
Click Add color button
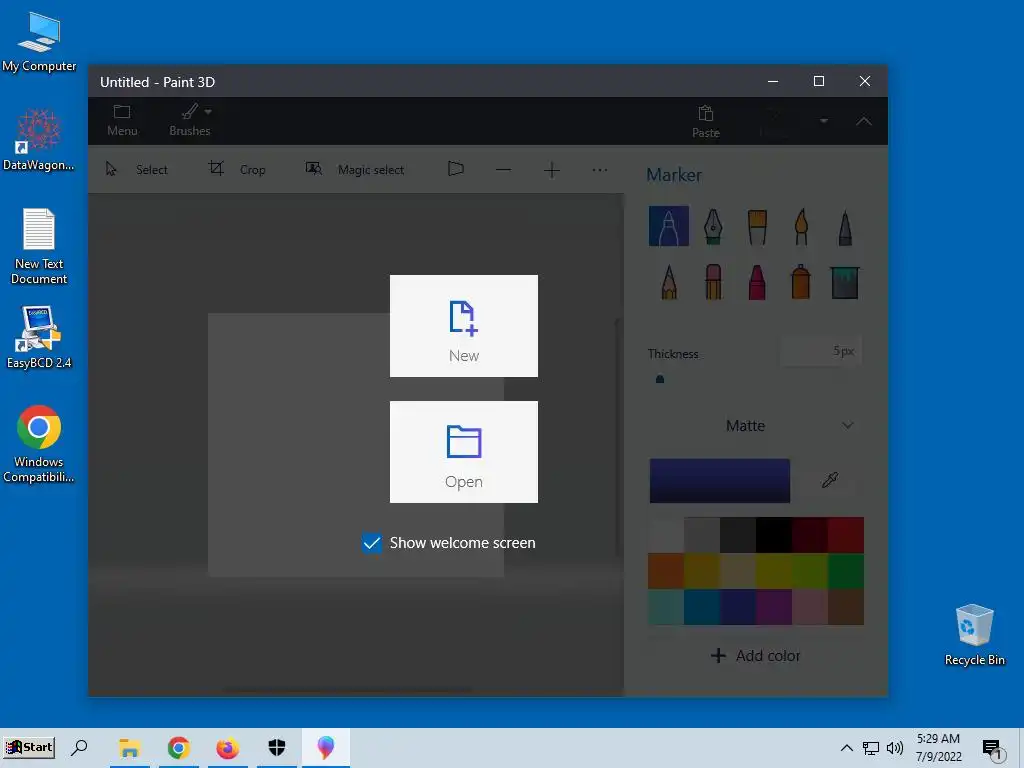(x=756, y=656)
